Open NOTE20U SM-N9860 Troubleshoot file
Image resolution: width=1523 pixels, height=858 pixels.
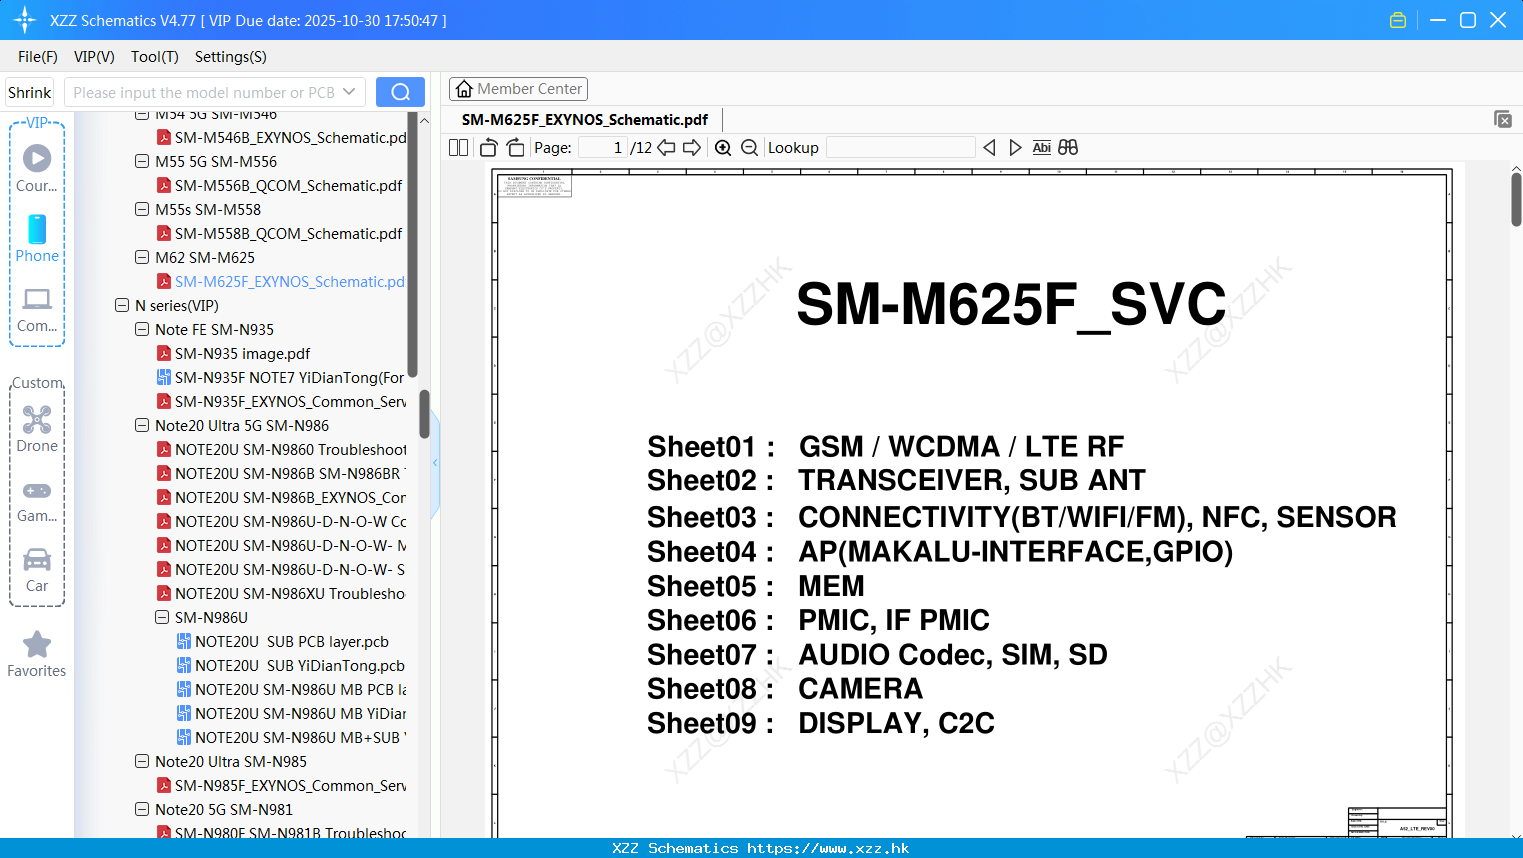point(281,449)
